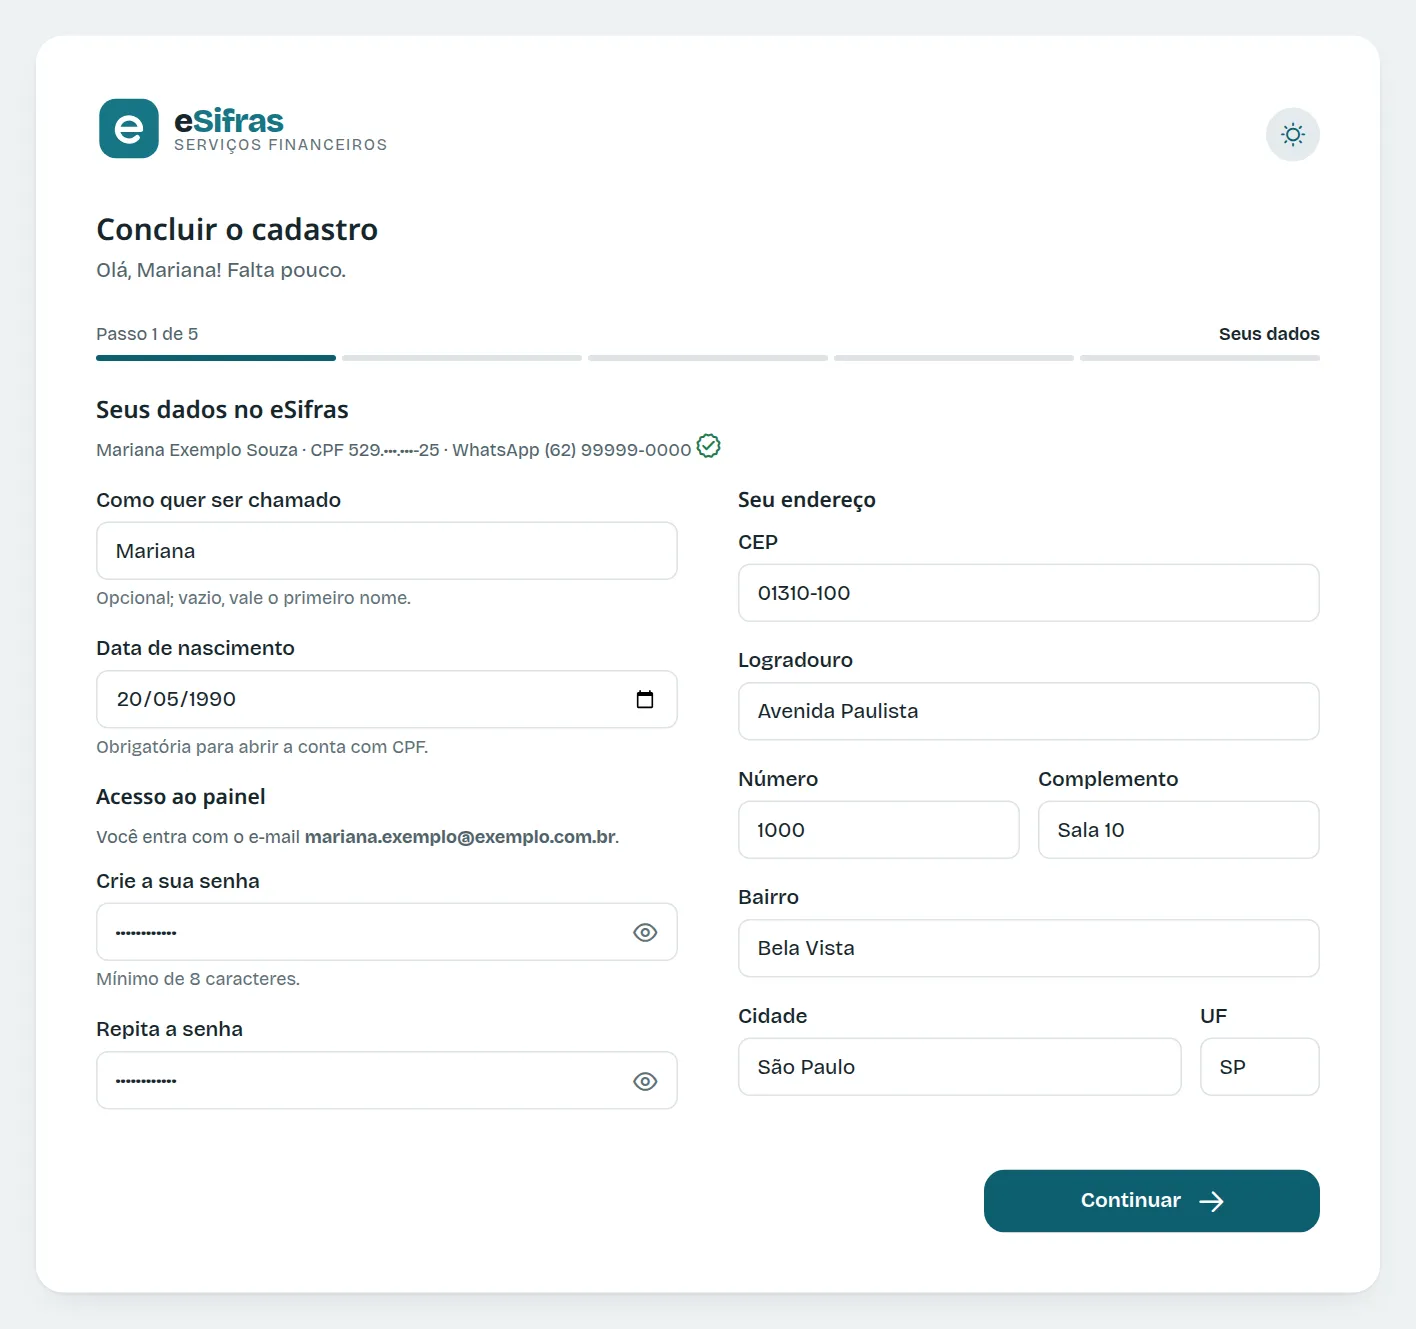
Task: Click the 'Obrigatória para abrir a conta com CPF.' hint
Action: pos(262,747)
